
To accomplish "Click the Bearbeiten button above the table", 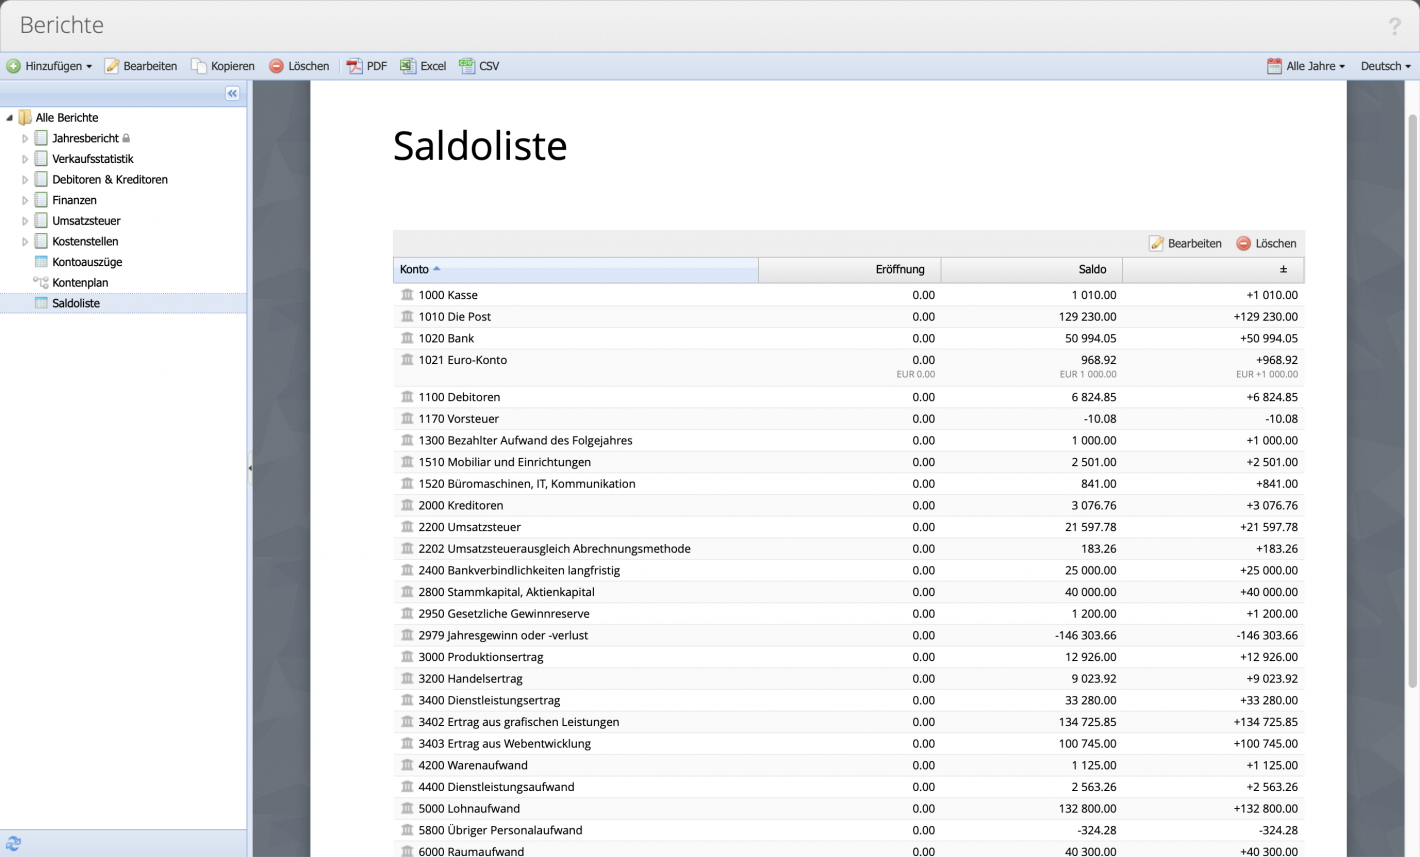I will click(x=1185, y=243).
